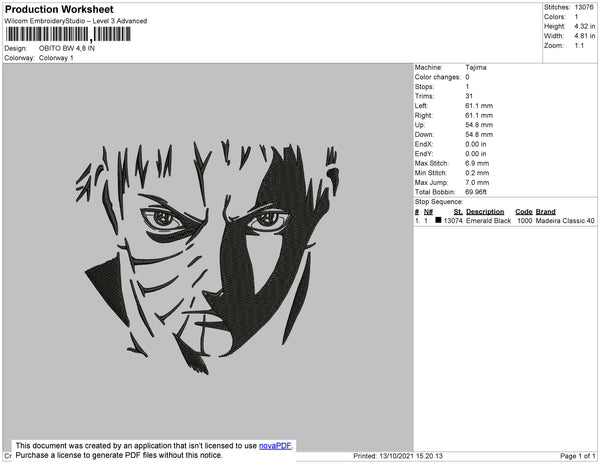This screenshot has width=600, height=464.
Task: Click the 'Emerald Black' thread description
Action: 489,221
